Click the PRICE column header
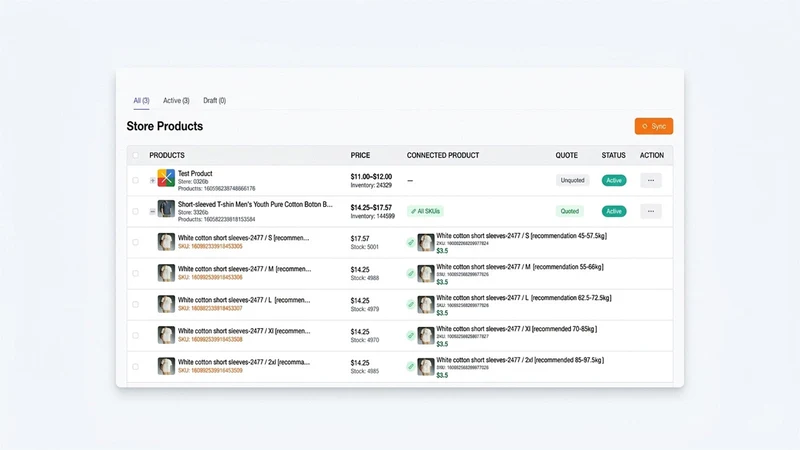 (x=360, y=155)
